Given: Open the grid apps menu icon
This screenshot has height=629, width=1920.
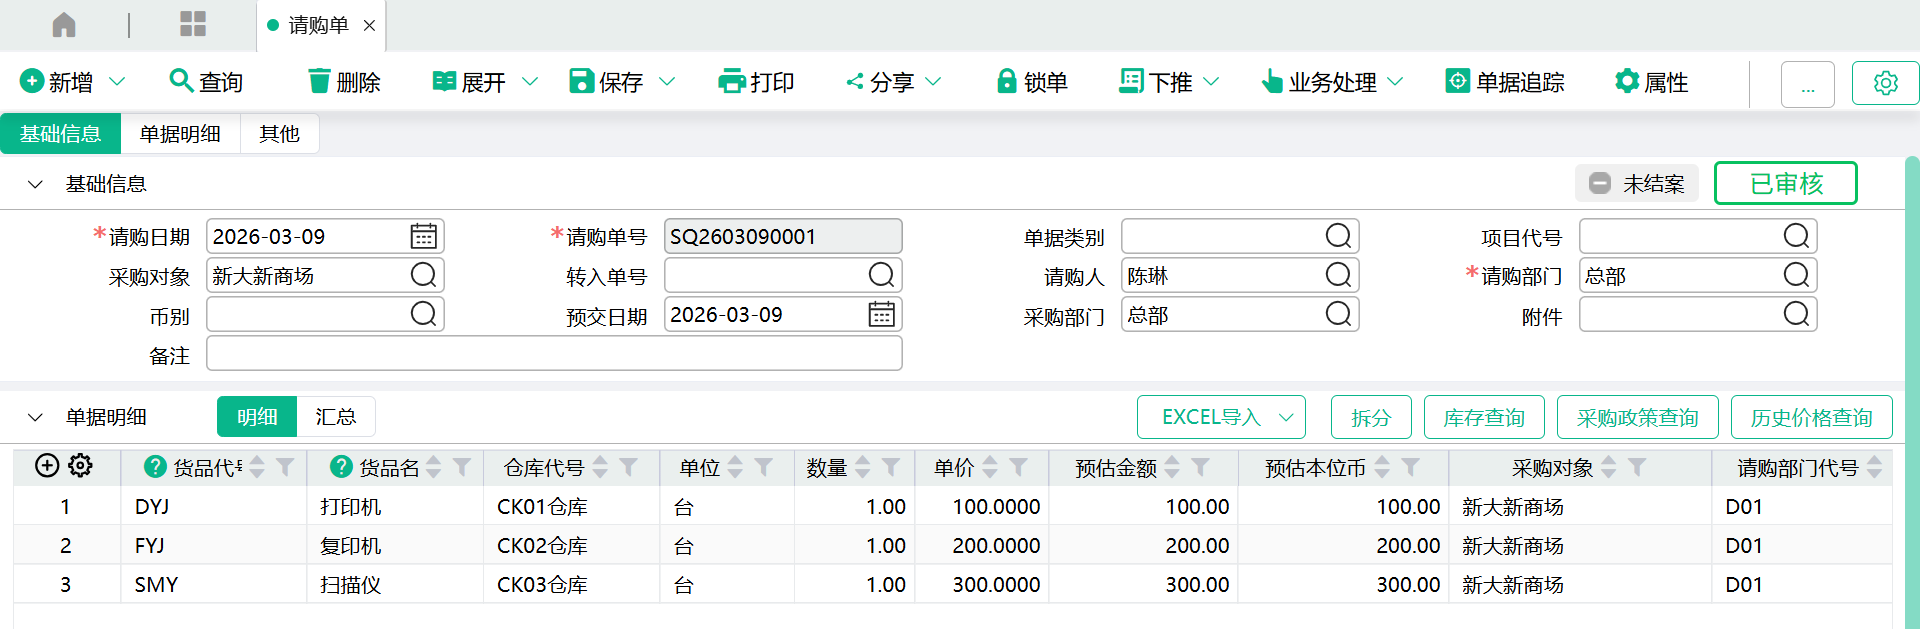Looking at the screenshot, I should 192,25.
